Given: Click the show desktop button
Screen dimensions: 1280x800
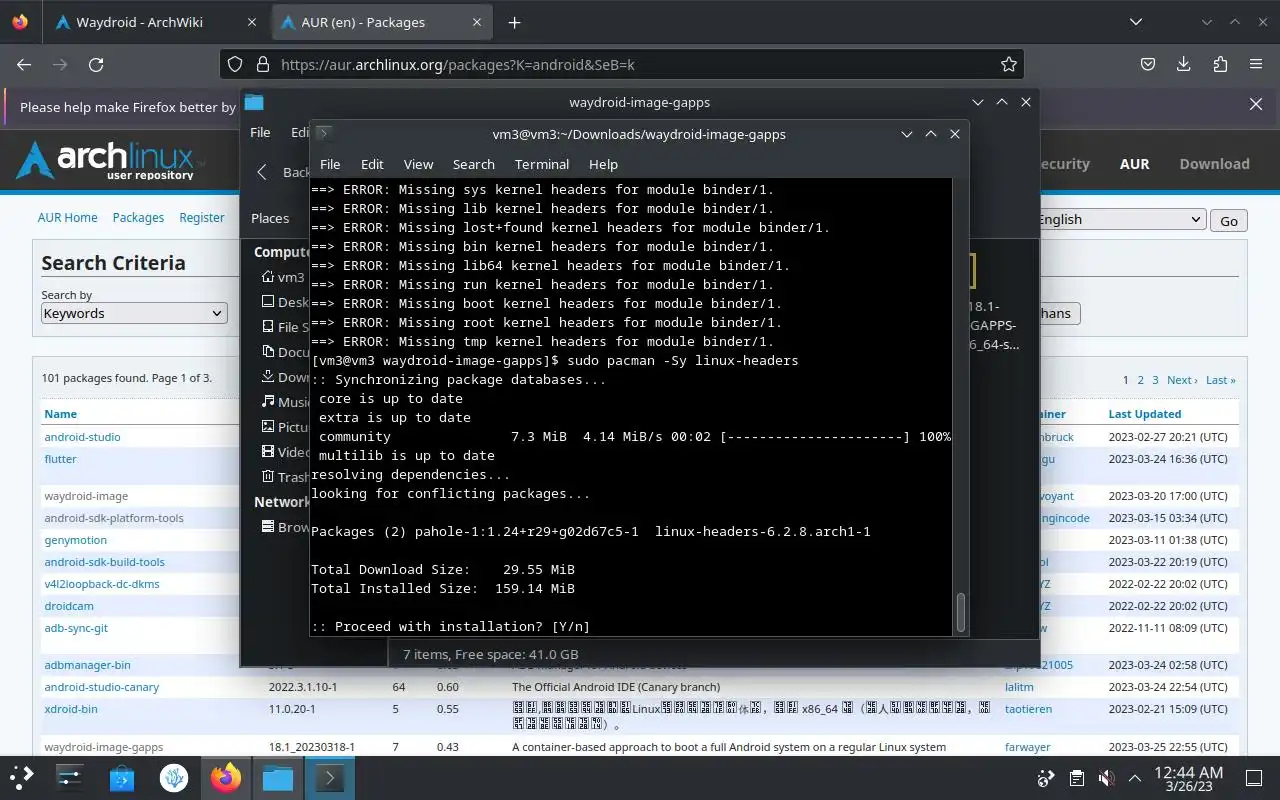Looking at the screenshot, I should point(1254,778).
